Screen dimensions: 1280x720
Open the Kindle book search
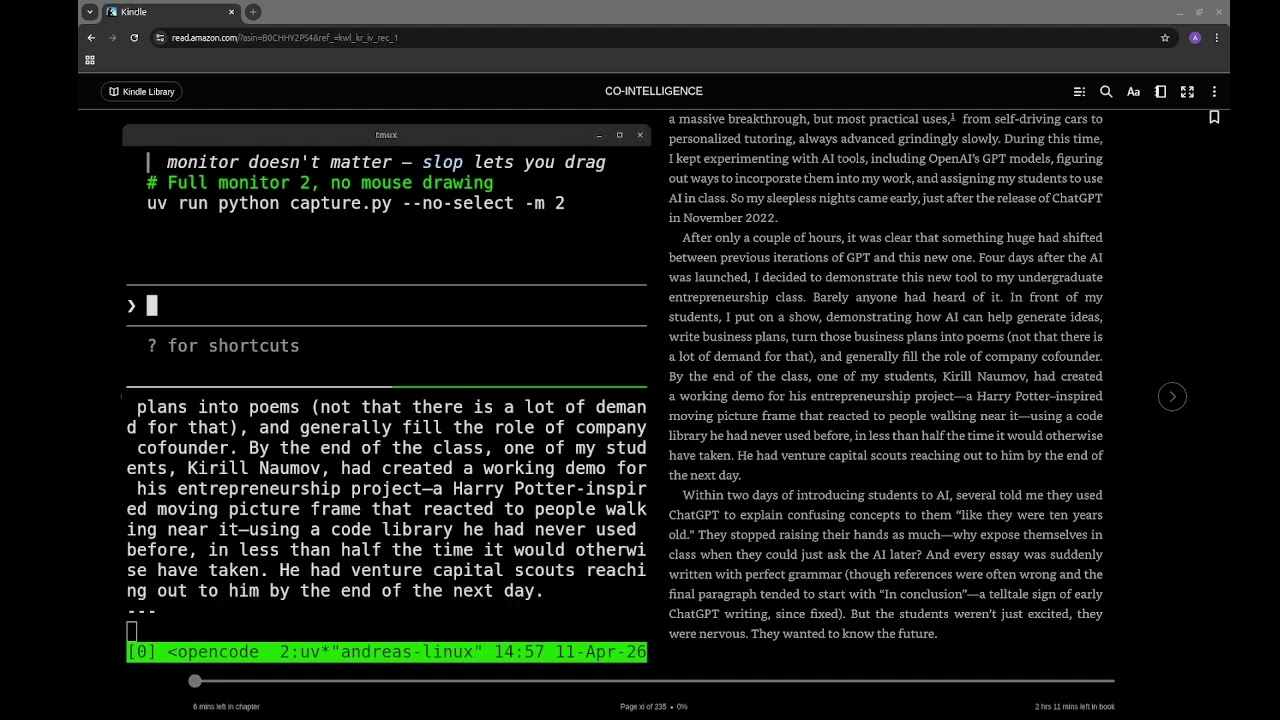(x=1106, y=91)
